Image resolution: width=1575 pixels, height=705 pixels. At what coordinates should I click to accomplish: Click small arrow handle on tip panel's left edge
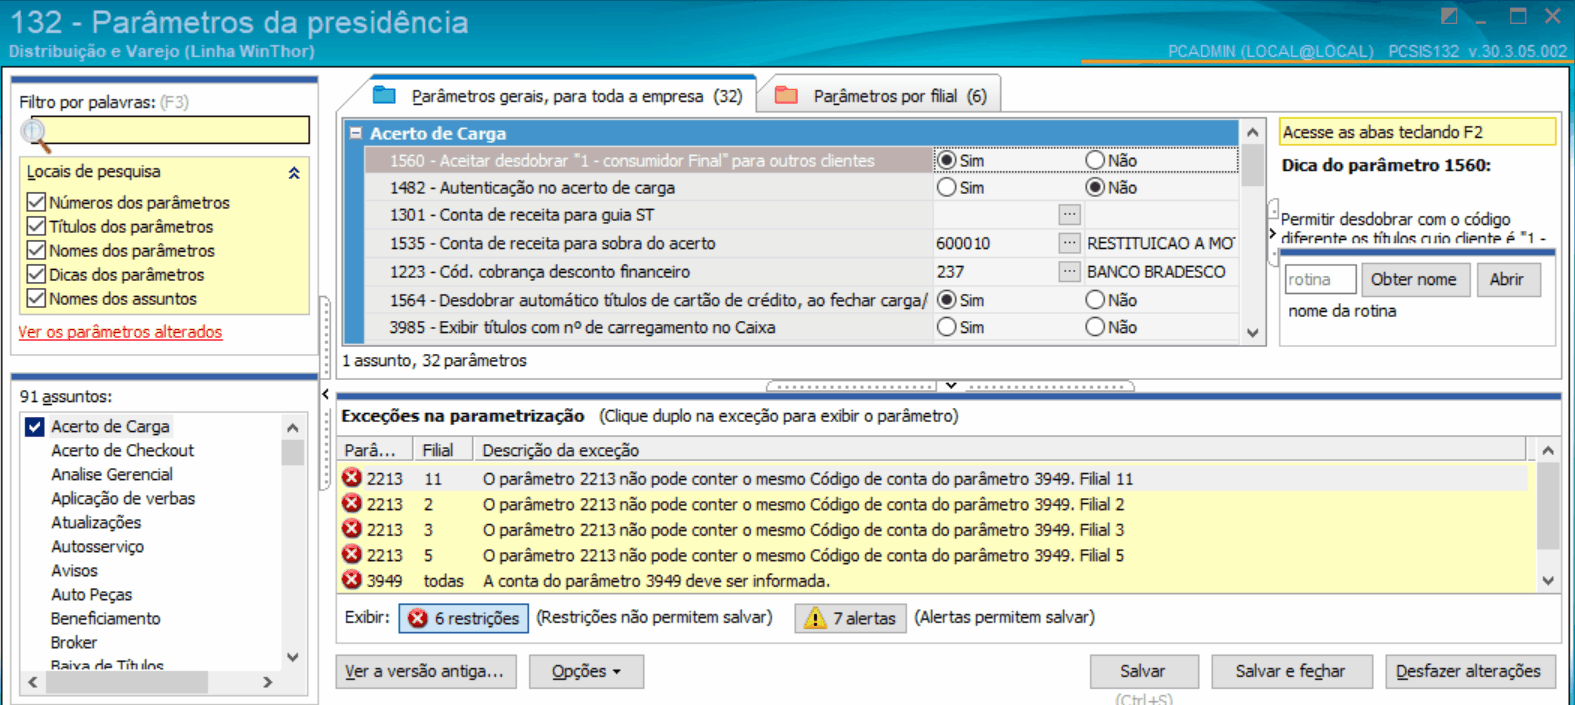click(1273, 234)
